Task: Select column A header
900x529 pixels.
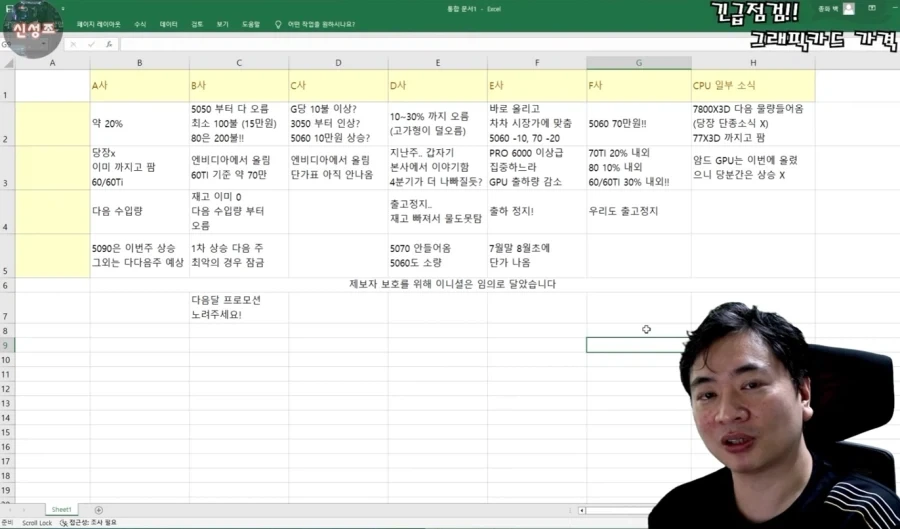Action: pos(52,63)
